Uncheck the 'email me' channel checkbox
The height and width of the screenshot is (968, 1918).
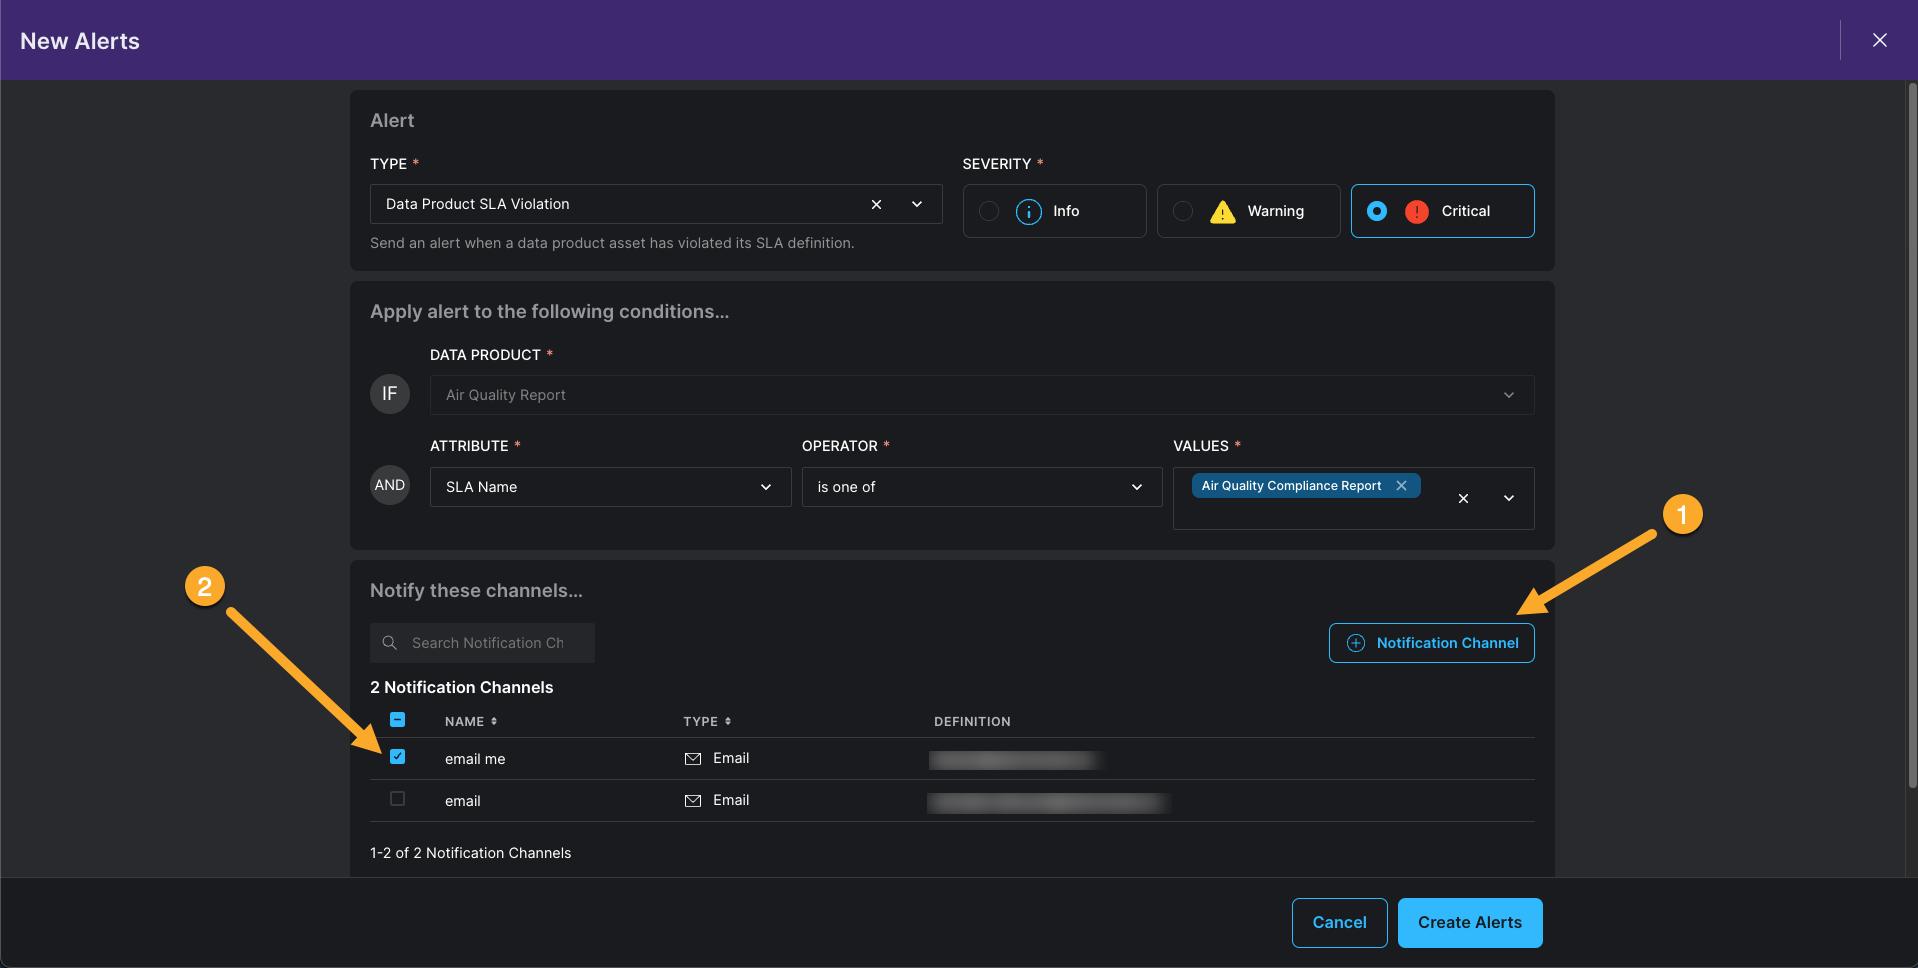(x=397, y=757)
